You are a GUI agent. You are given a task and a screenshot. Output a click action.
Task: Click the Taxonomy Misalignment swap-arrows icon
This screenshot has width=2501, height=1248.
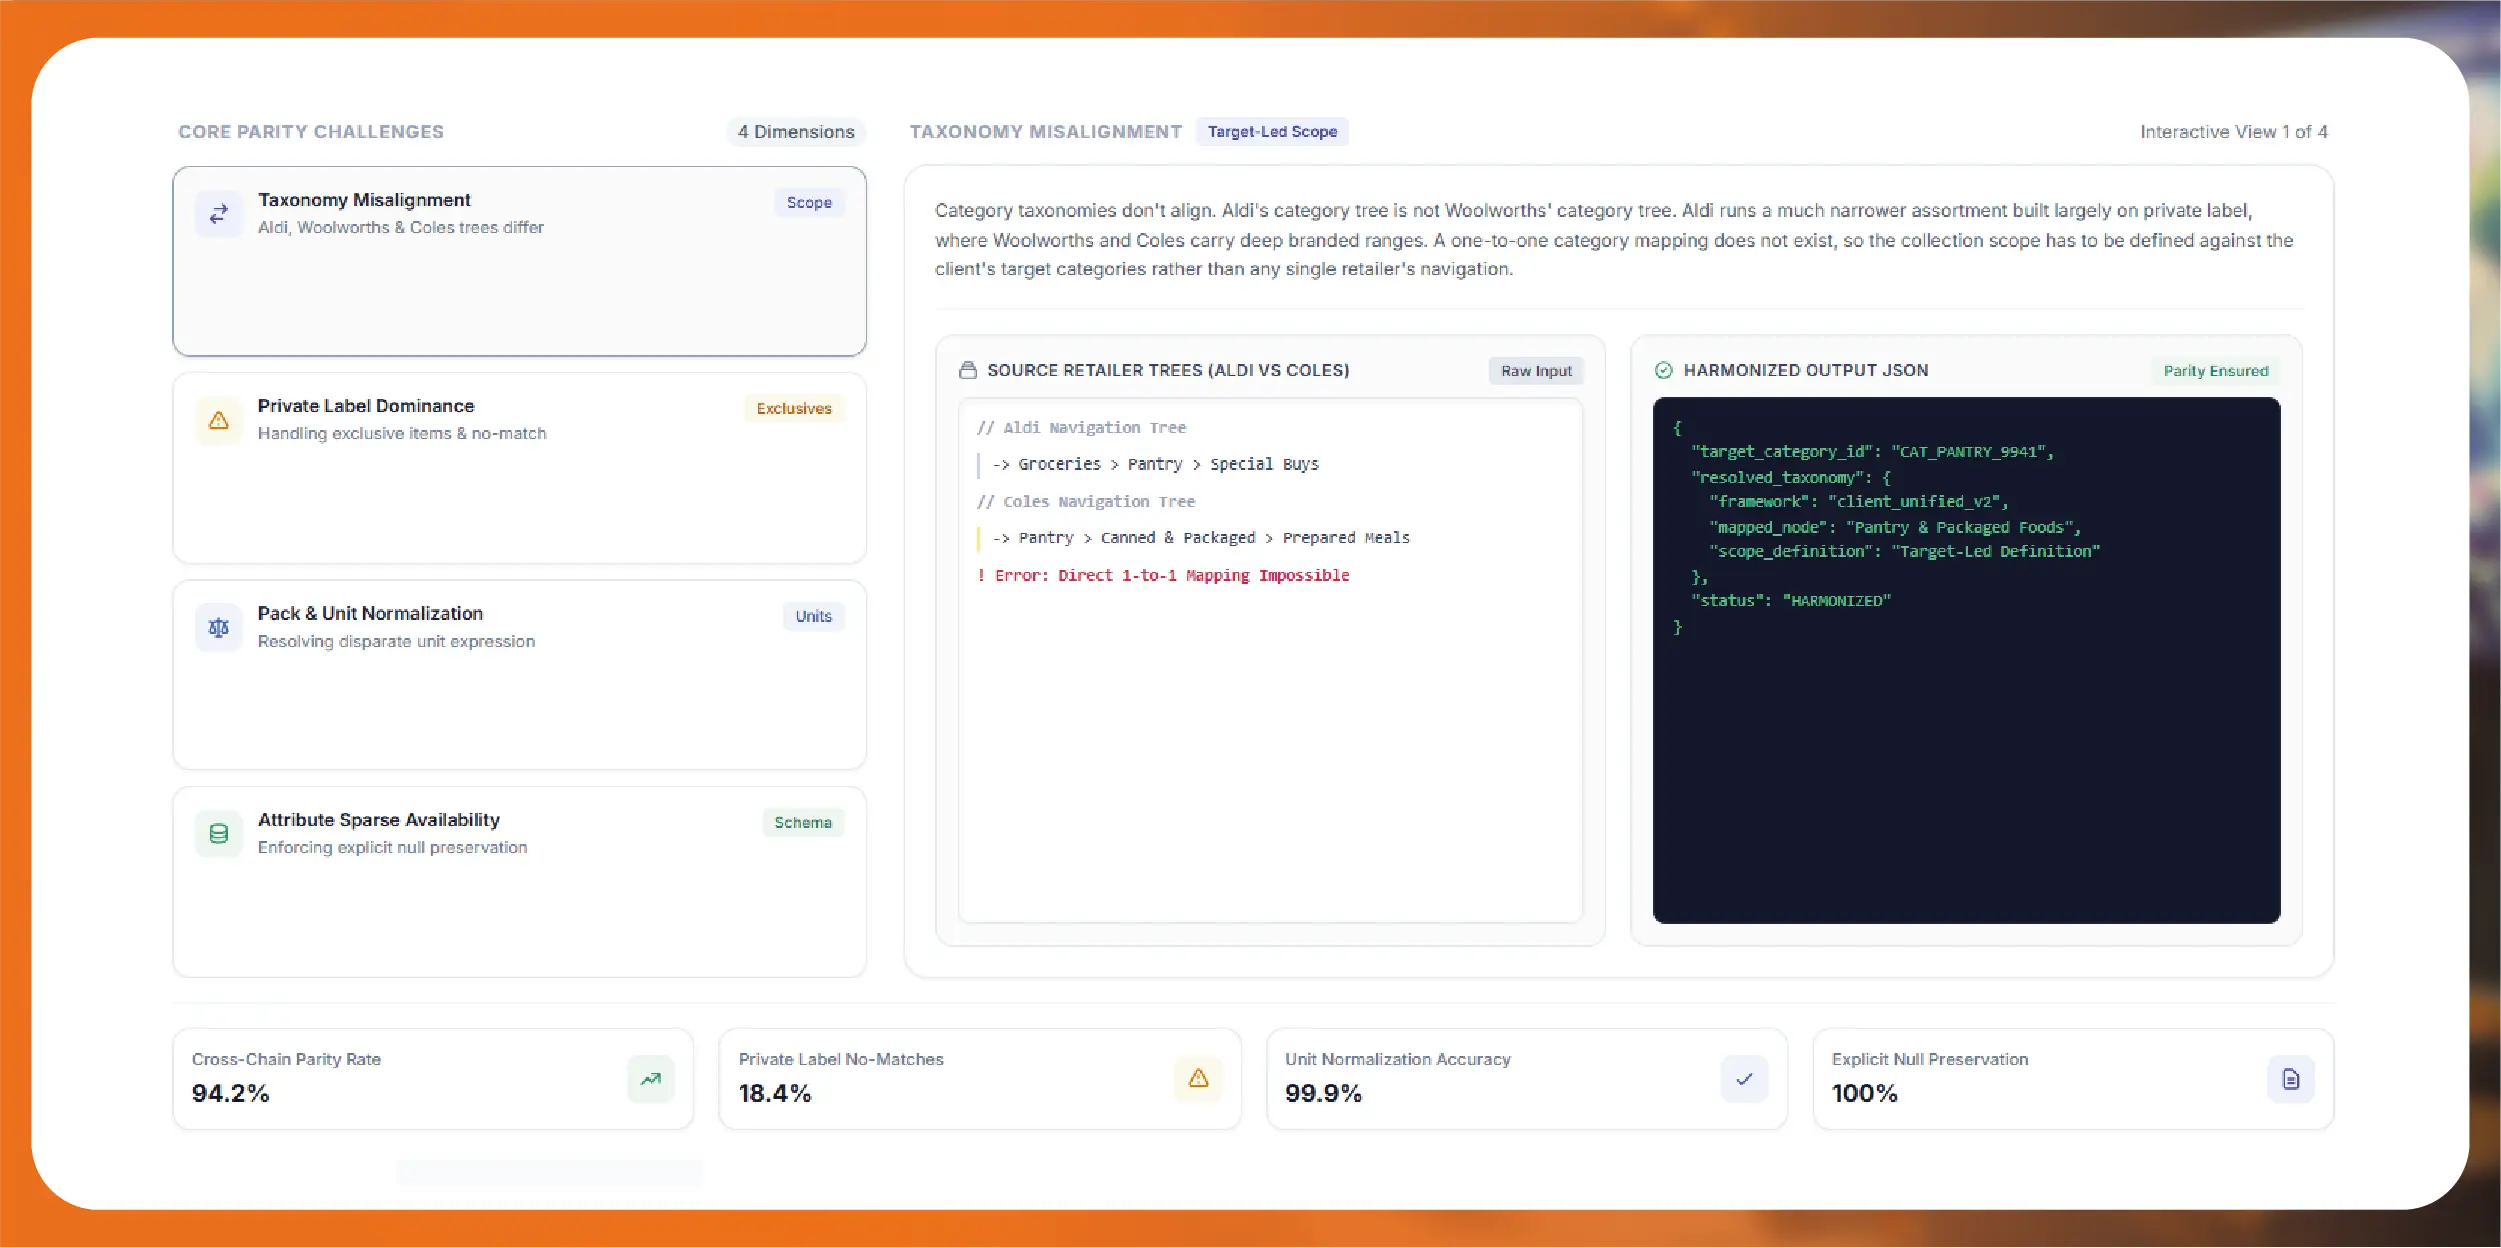219,214
